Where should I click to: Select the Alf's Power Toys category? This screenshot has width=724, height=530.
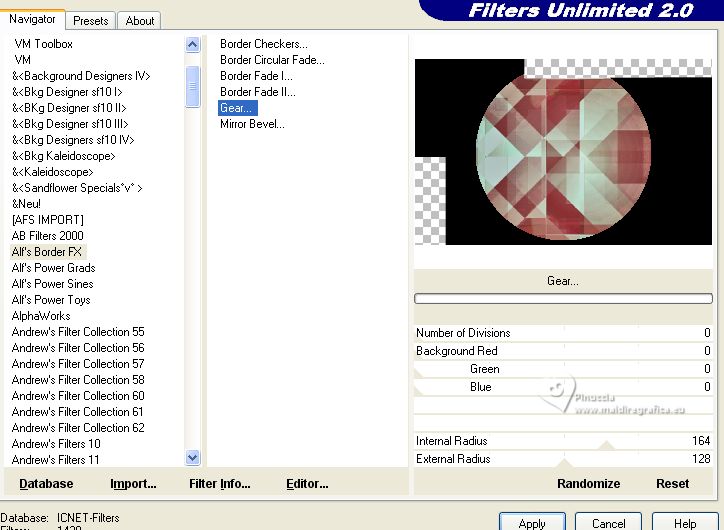click(x=51, y=300)
